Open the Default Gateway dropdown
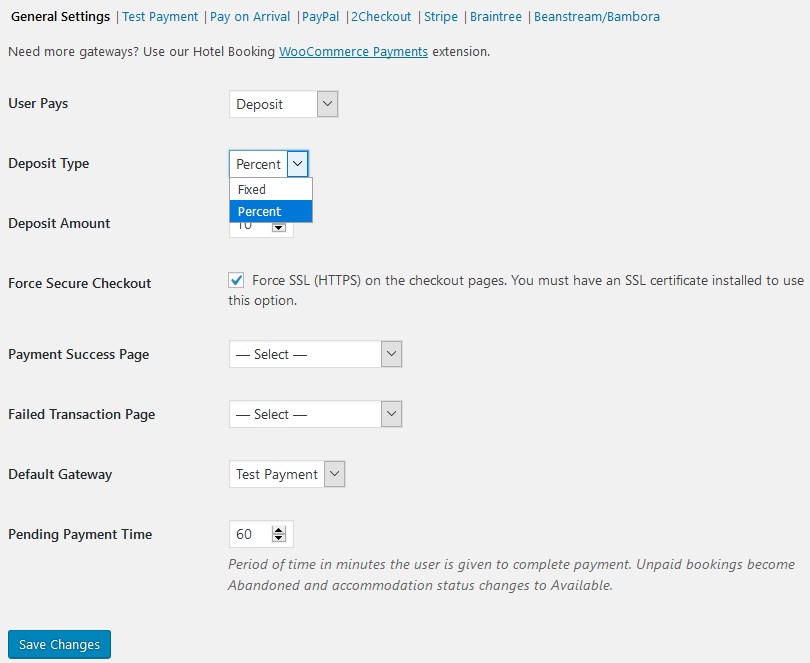 point(287,474)
